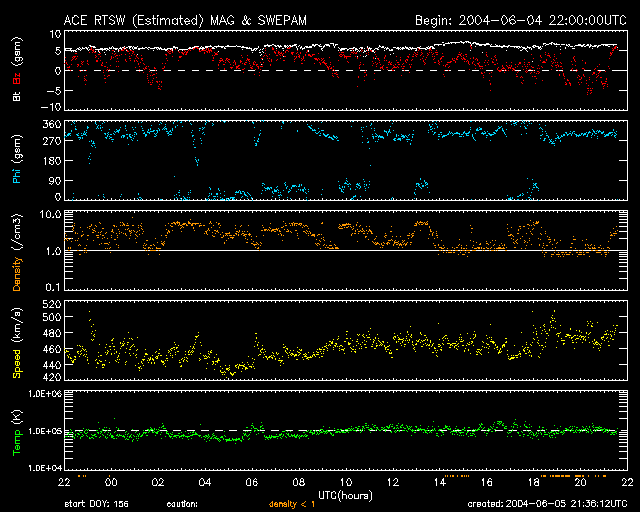
Task: Click the 360 tick on Phi axis
Action: pyautogui.click(x=52, y=125)
